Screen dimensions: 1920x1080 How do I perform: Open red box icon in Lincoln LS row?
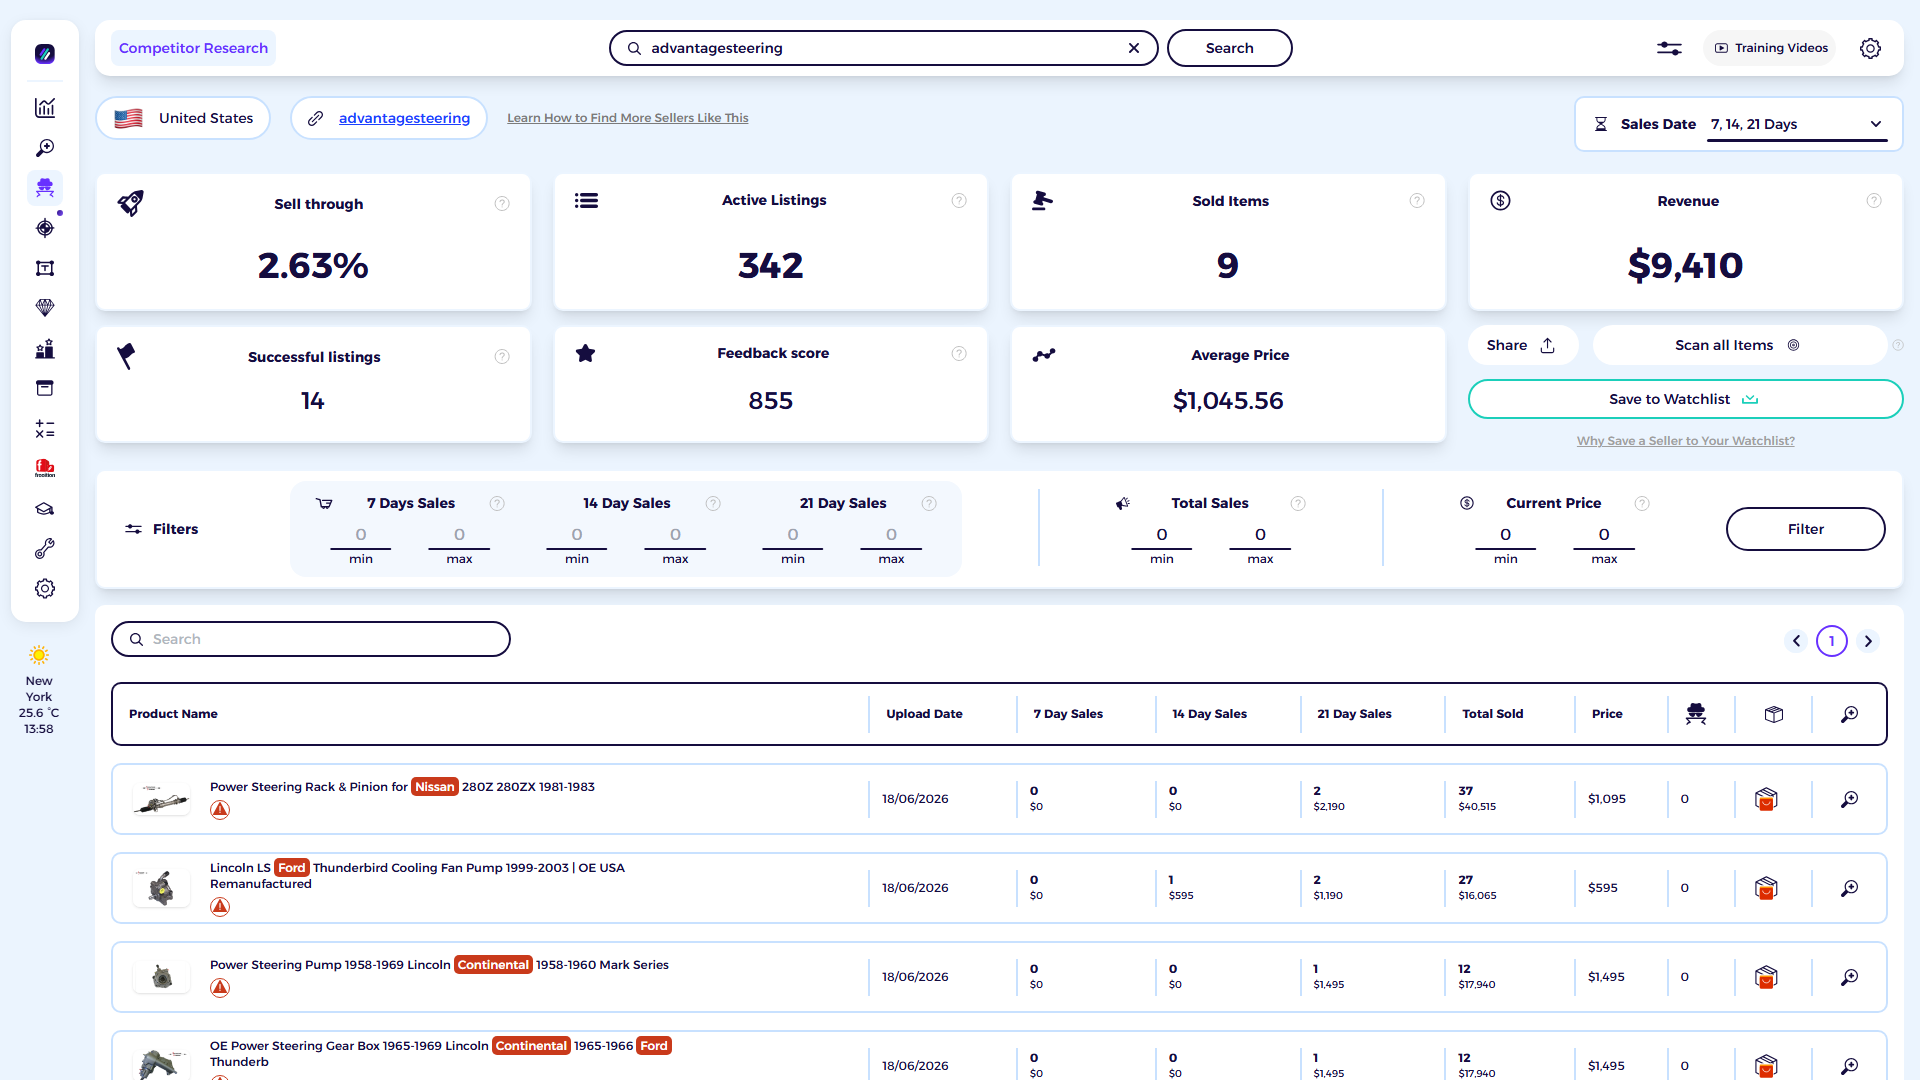tap(1766, 888)
